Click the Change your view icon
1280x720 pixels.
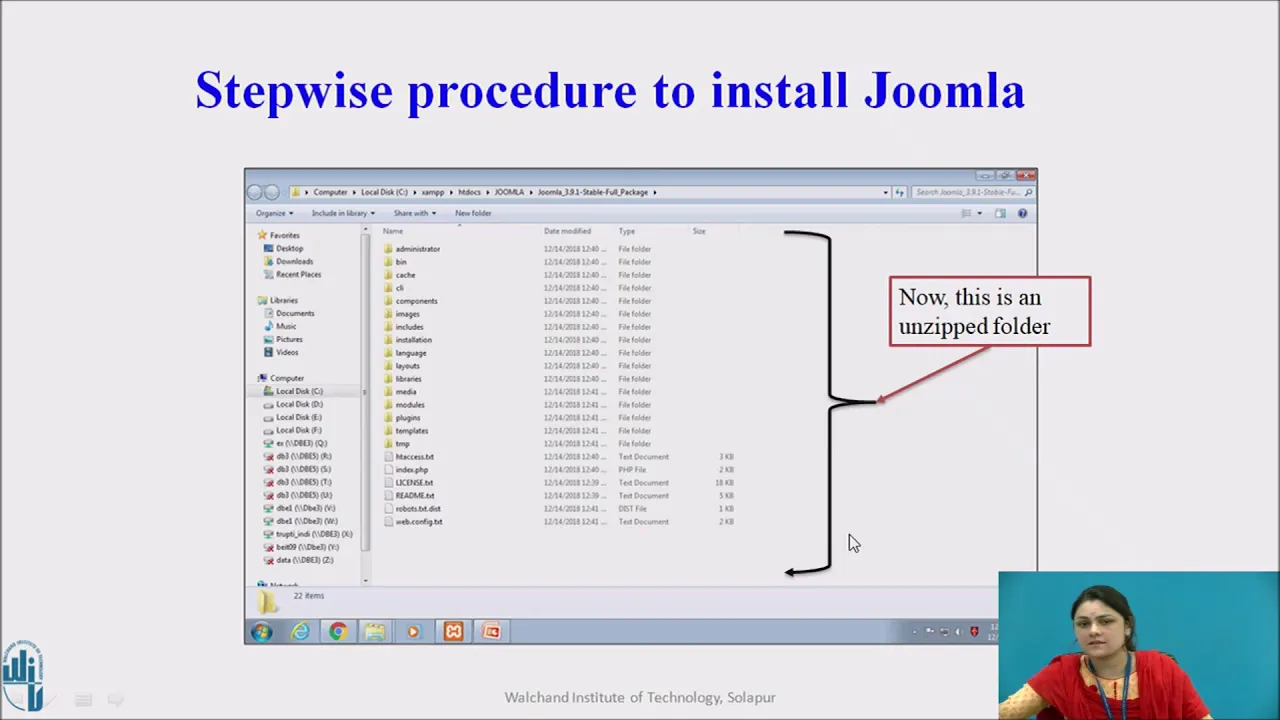pos(966,213)
